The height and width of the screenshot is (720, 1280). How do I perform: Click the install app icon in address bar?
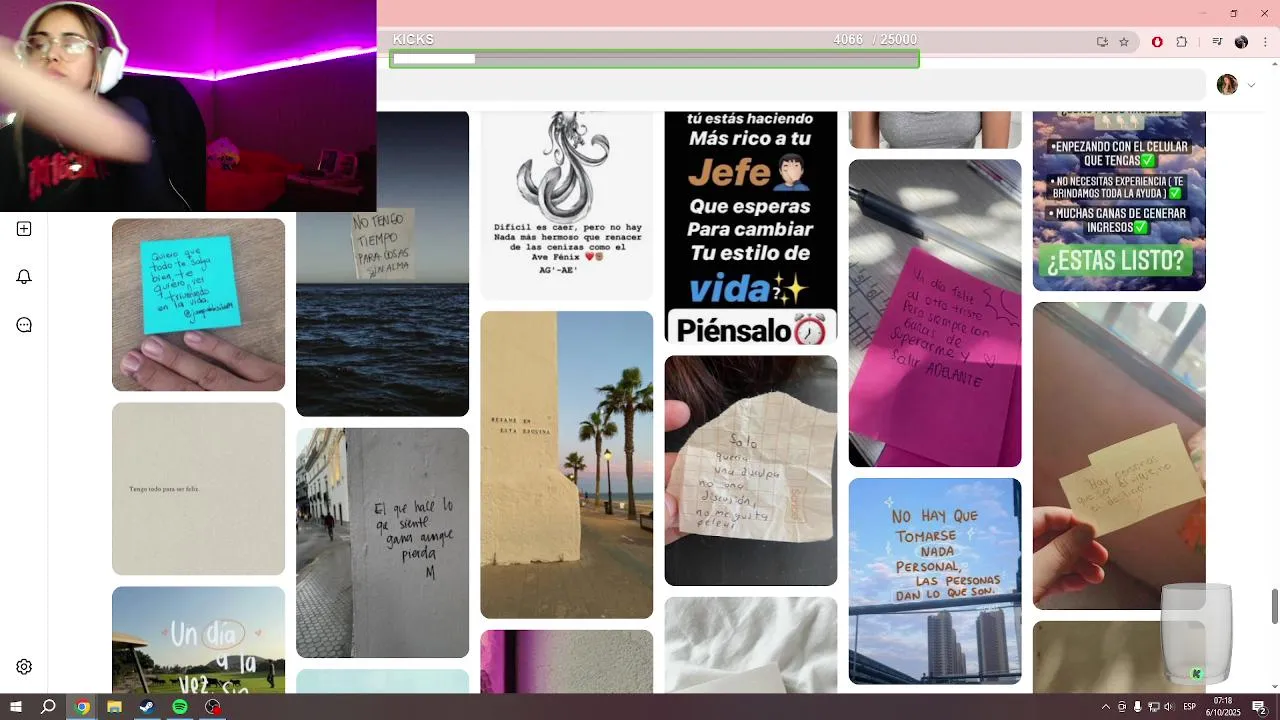pyautogui.click(x=1102, y=42)
